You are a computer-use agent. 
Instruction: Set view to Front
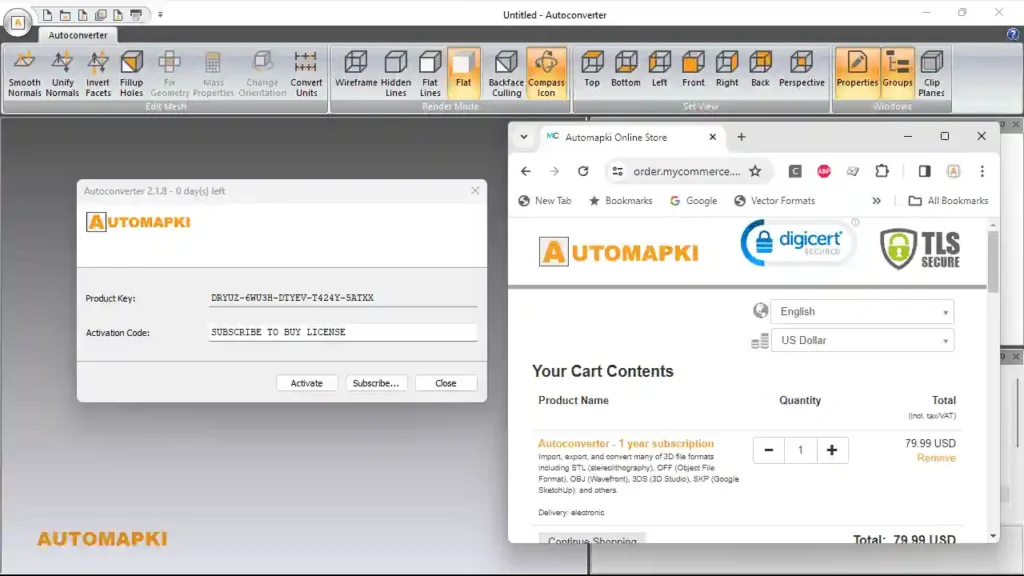coord(693,69)
